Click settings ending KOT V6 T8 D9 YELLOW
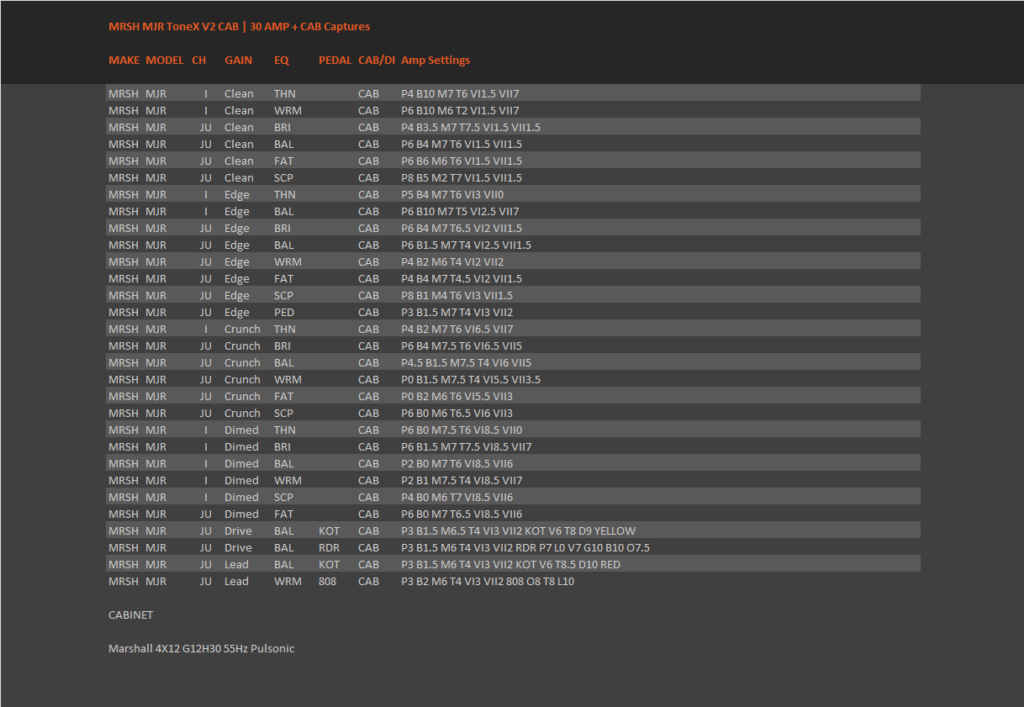The height and width of the screenshot is (707, 1024). (519, 531)
